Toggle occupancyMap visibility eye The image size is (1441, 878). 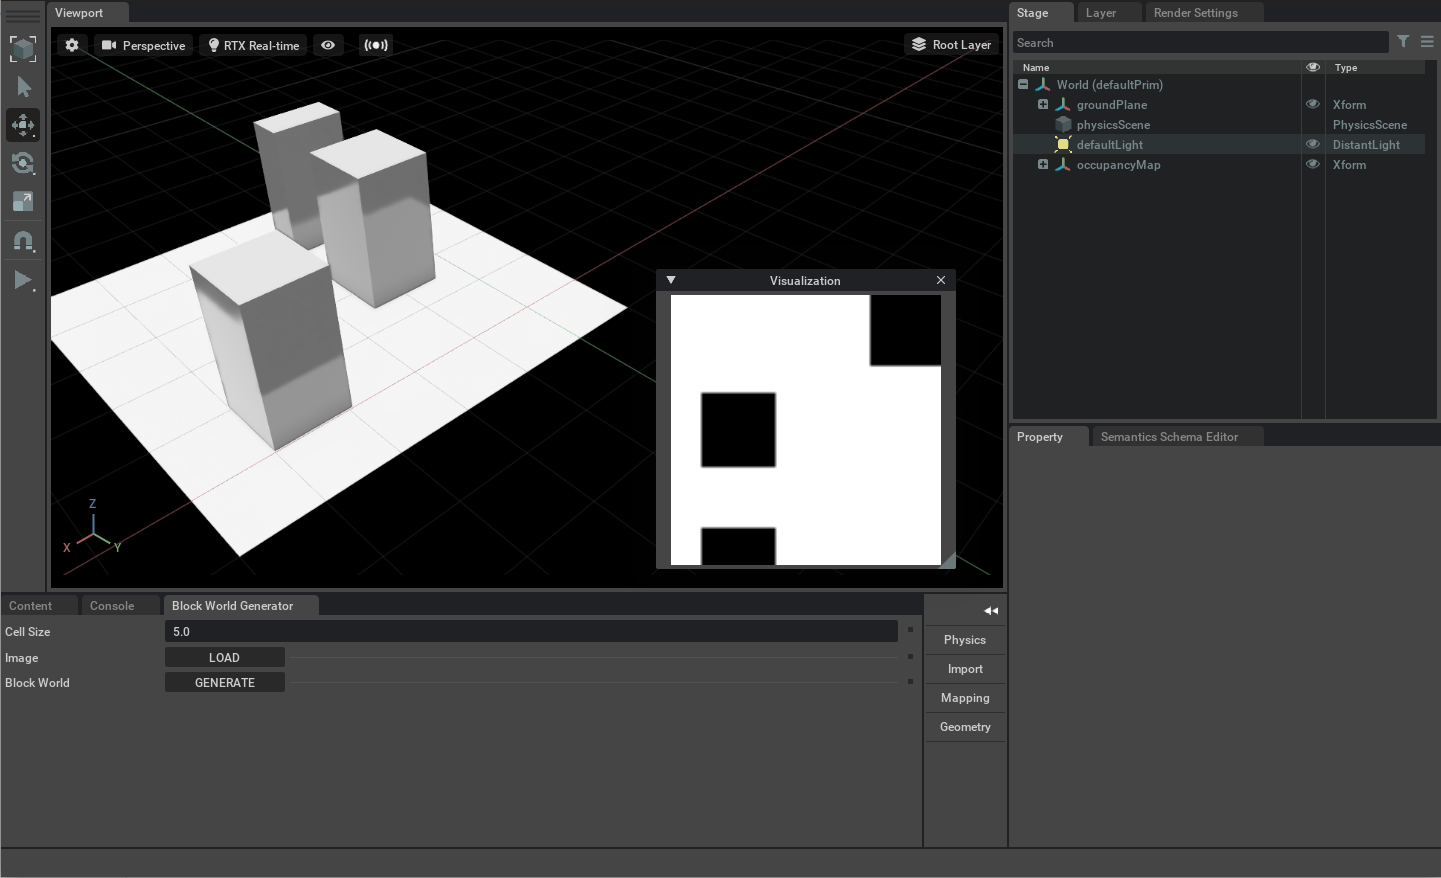tap(1313, 164)
